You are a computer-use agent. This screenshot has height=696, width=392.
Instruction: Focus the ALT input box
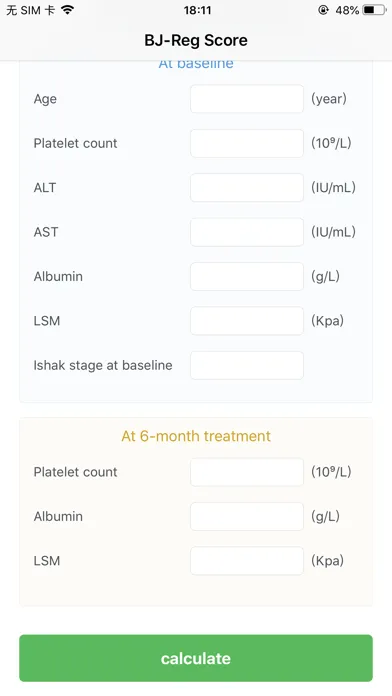[247, 188]
